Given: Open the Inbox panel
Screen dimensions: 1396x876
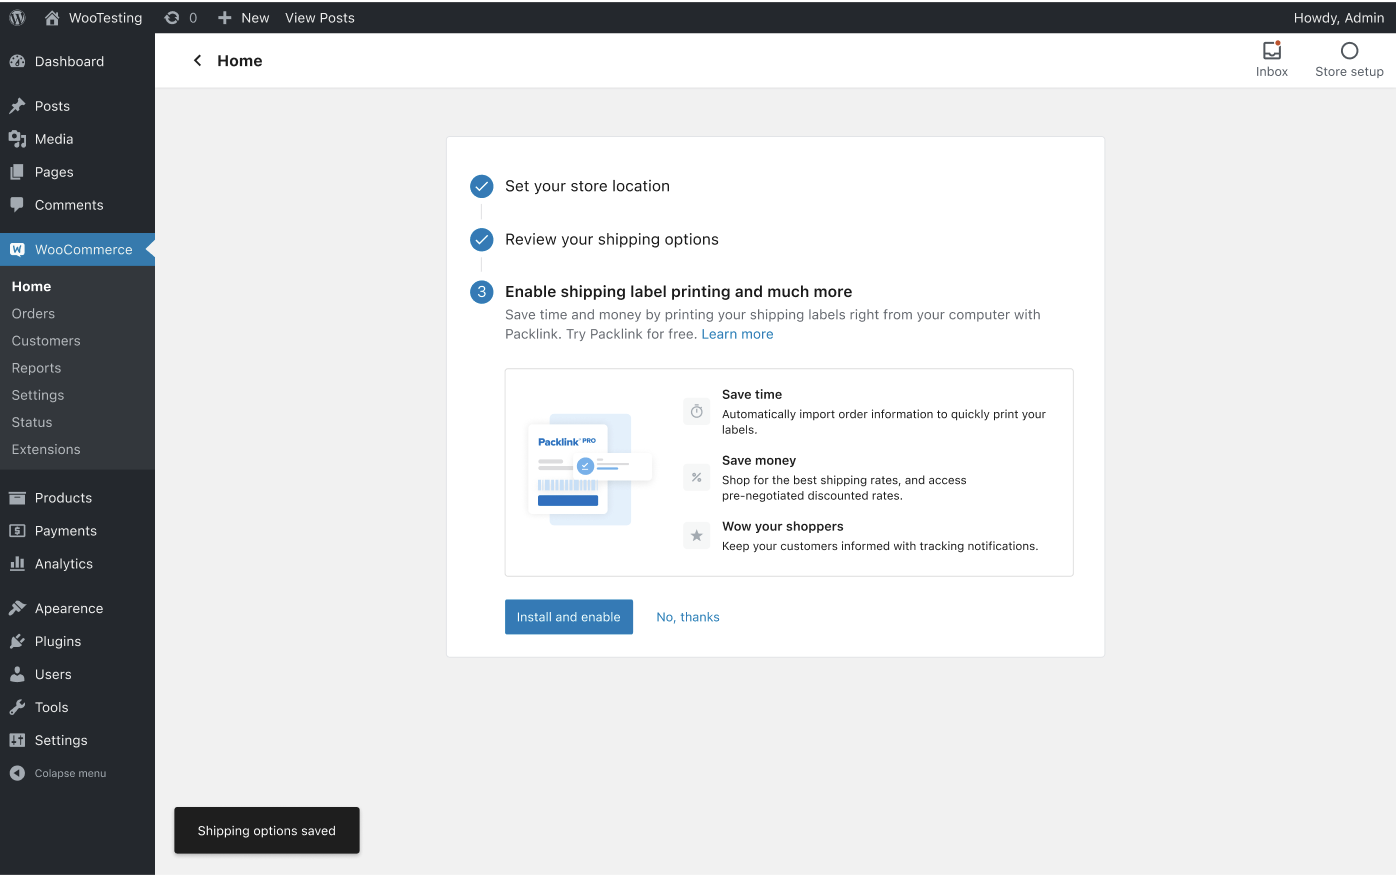Looking at the screenshot, I should point(1271,58).
